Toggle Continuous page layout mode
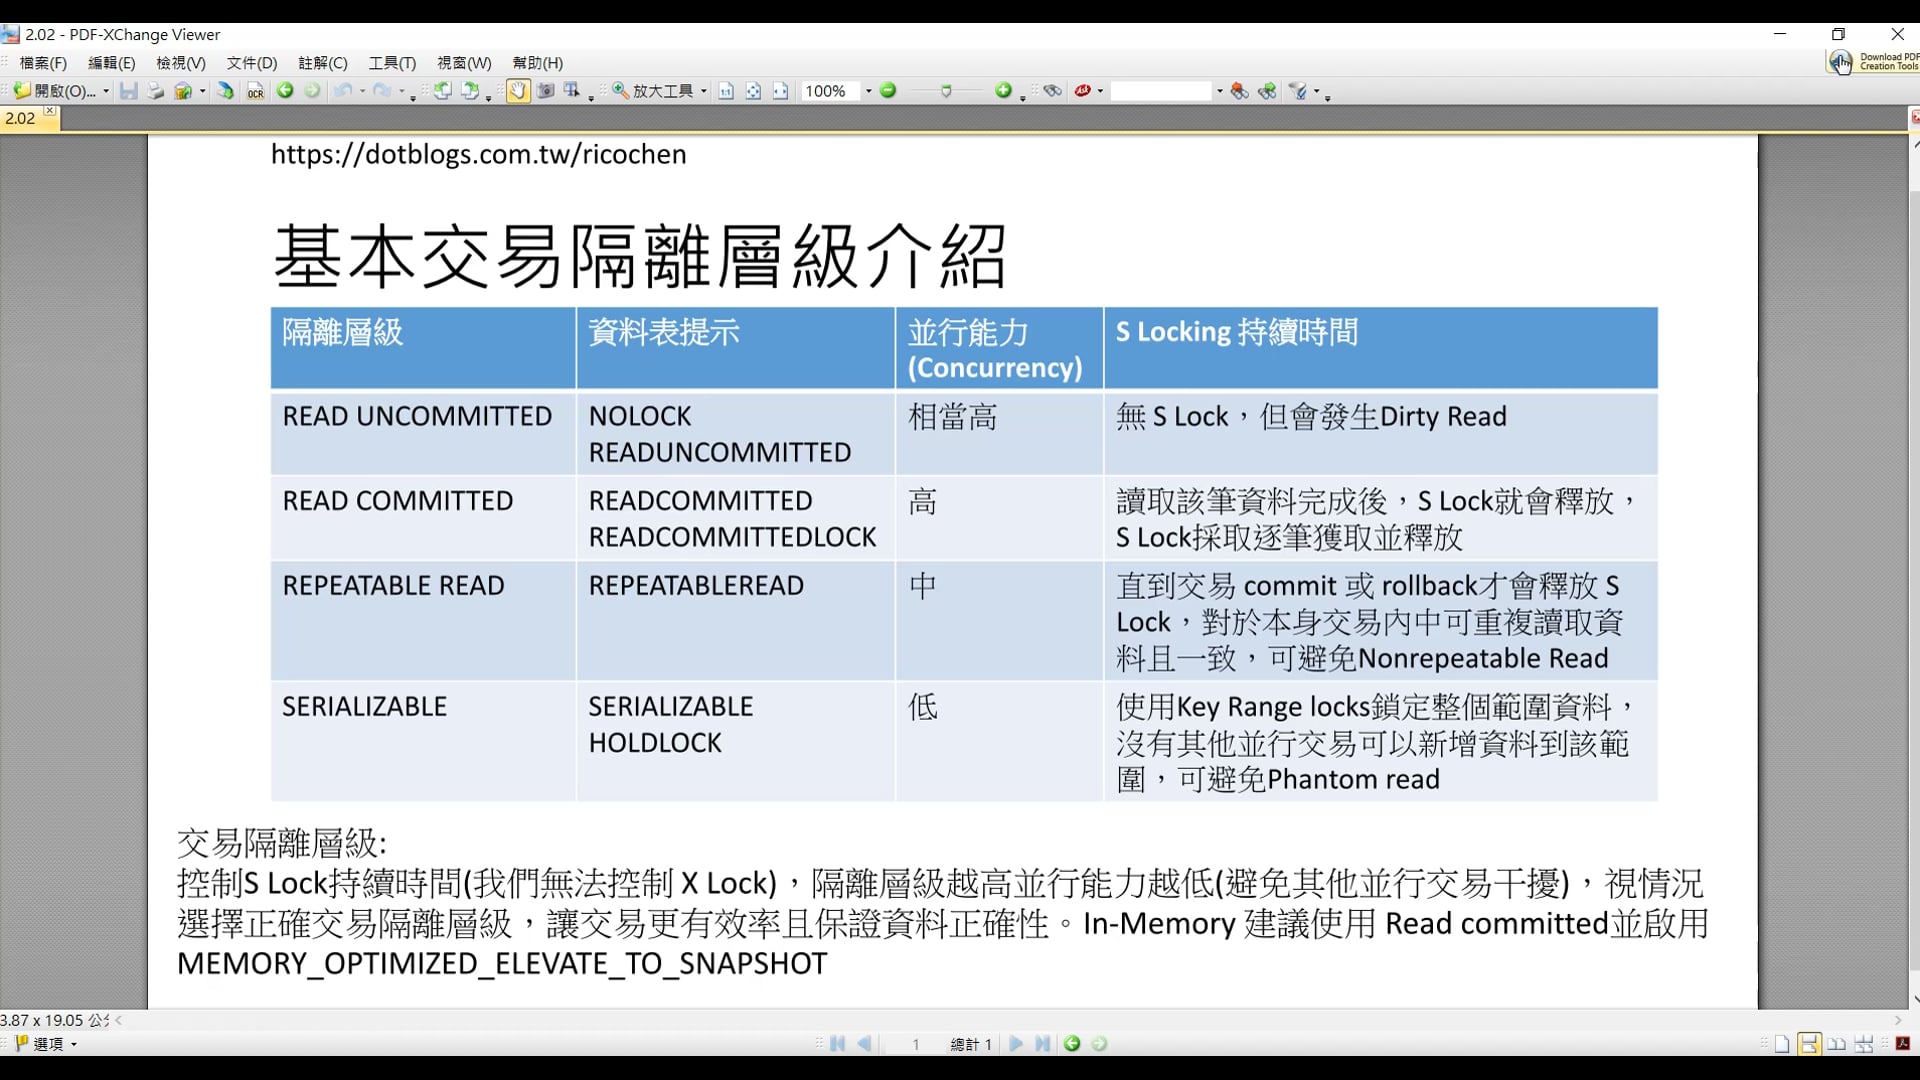The width and height of the screenshot is (1920, 1080). pos(1809,1044)
